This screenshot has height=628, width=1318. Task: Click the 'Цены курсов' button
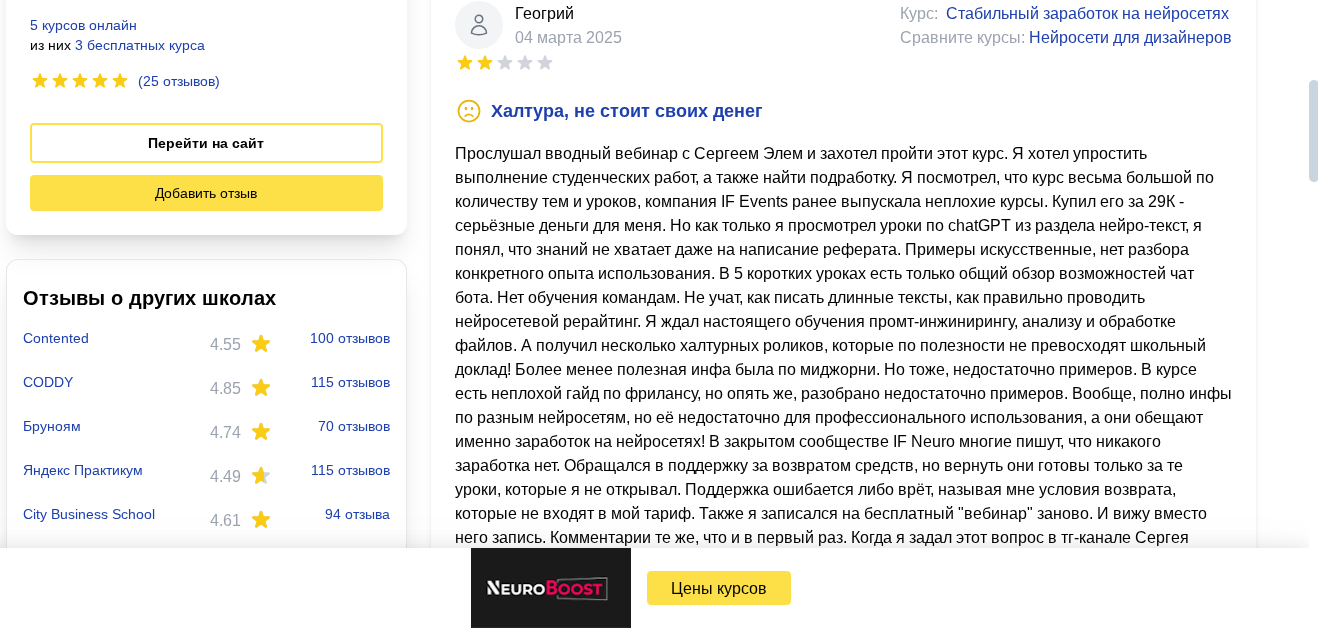[719, 588]
